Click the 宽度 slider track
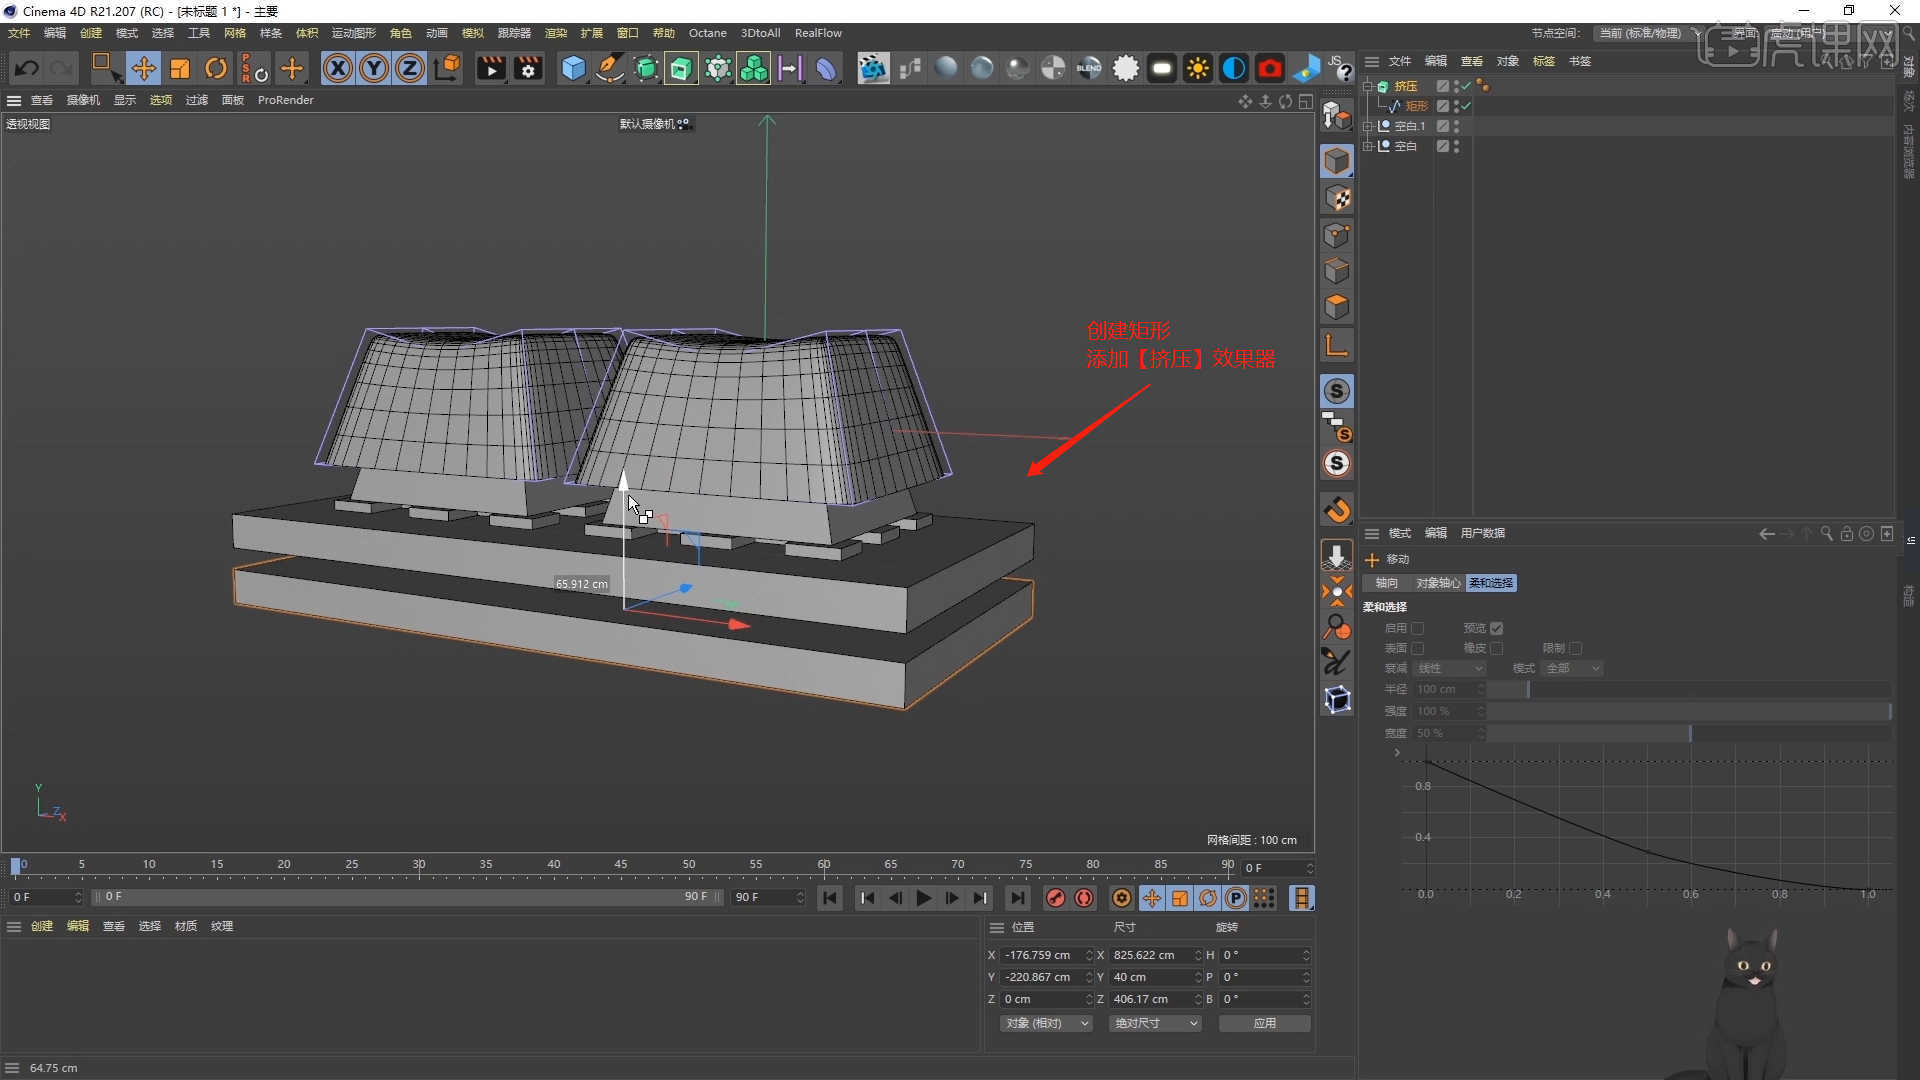 (x=1689, y=733)
